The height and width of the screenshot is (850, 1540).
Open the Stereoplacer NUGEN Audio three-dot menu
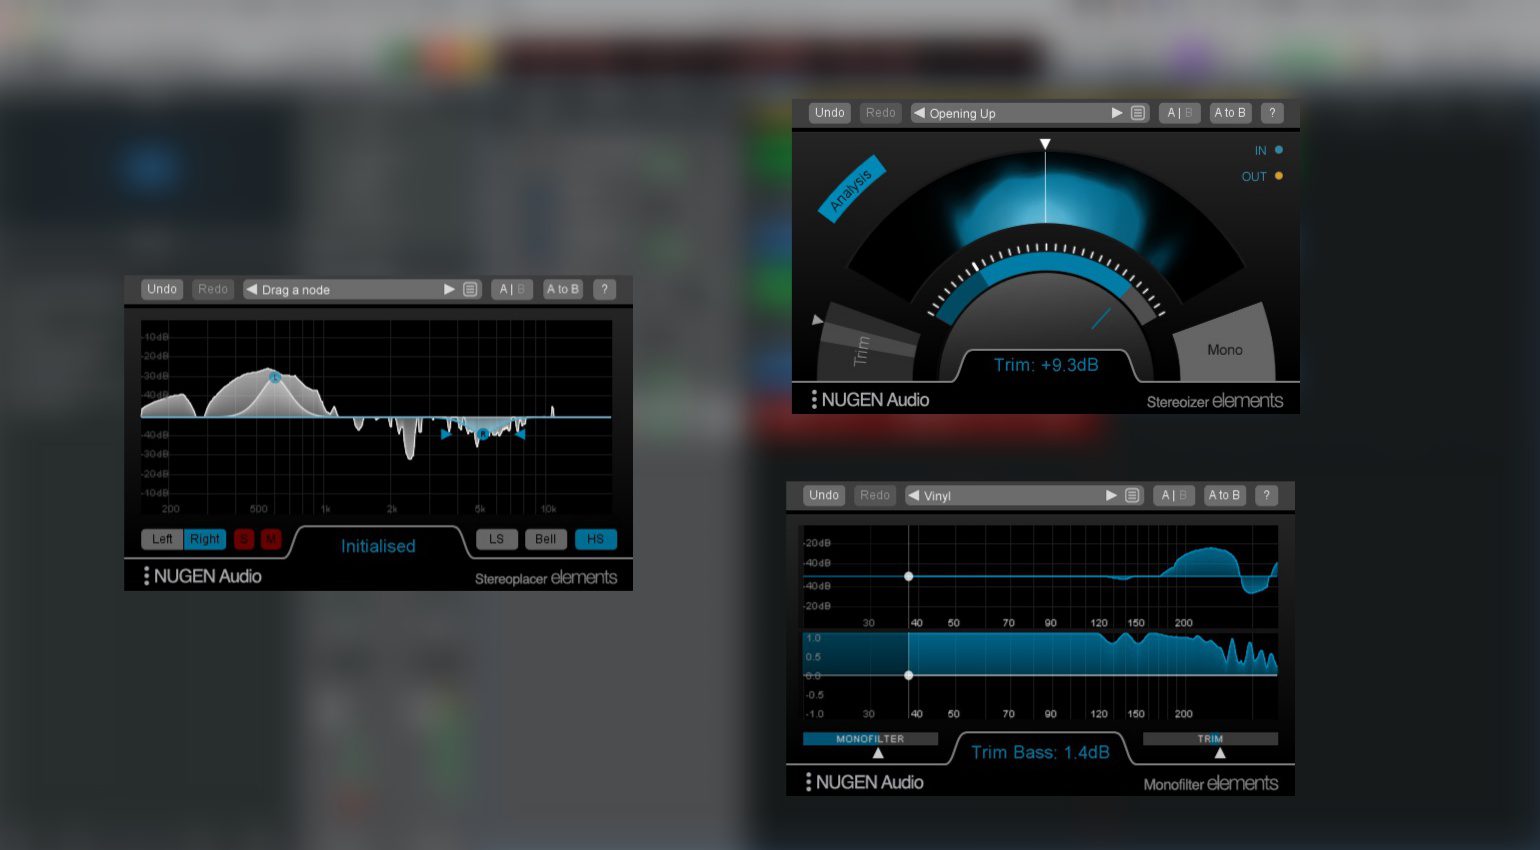point(146,576)
